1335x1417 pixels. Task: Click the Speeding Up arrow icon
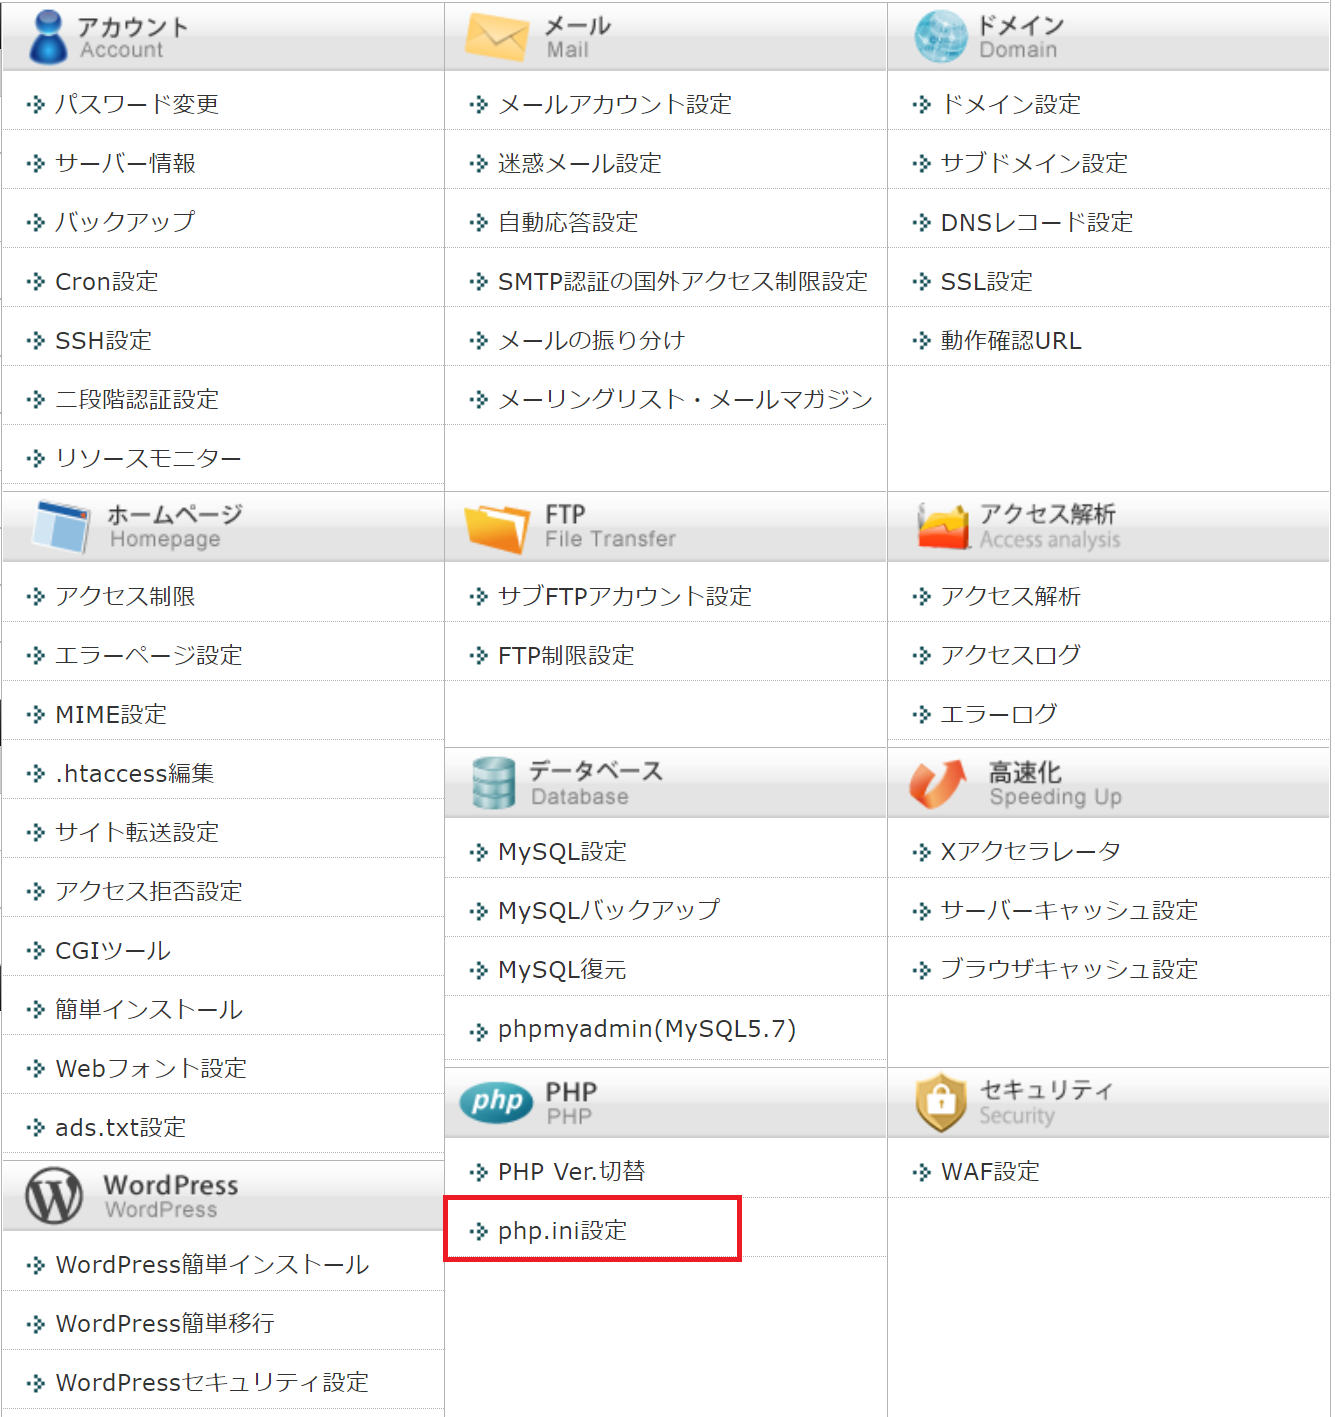[x=938, y=784]
